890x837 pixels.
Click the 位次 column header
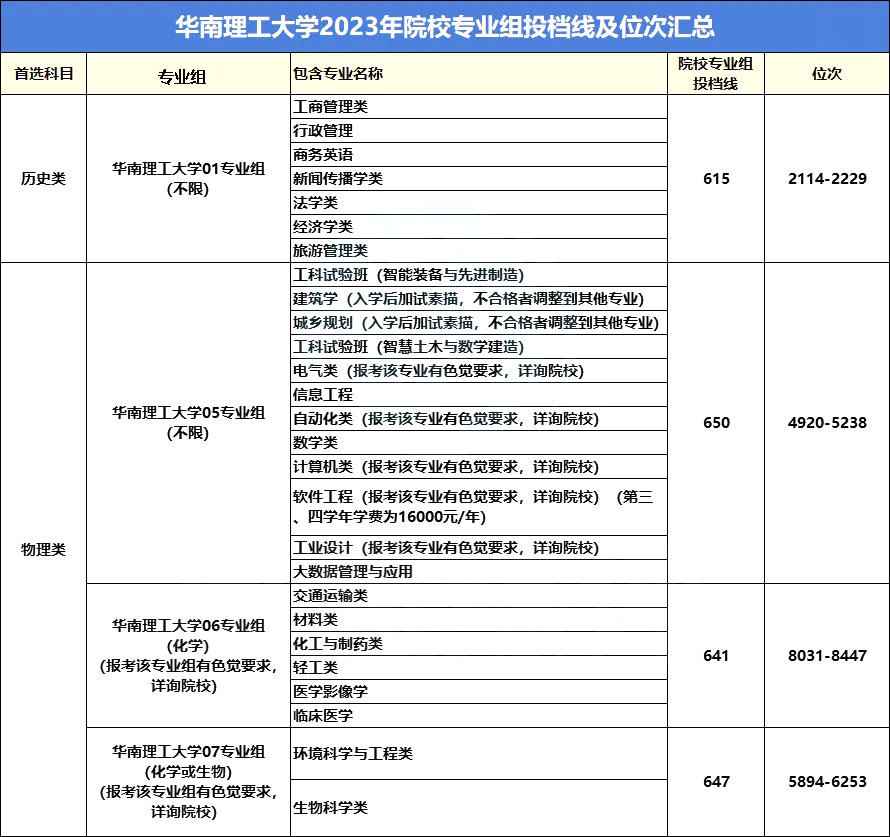(827, 74)
